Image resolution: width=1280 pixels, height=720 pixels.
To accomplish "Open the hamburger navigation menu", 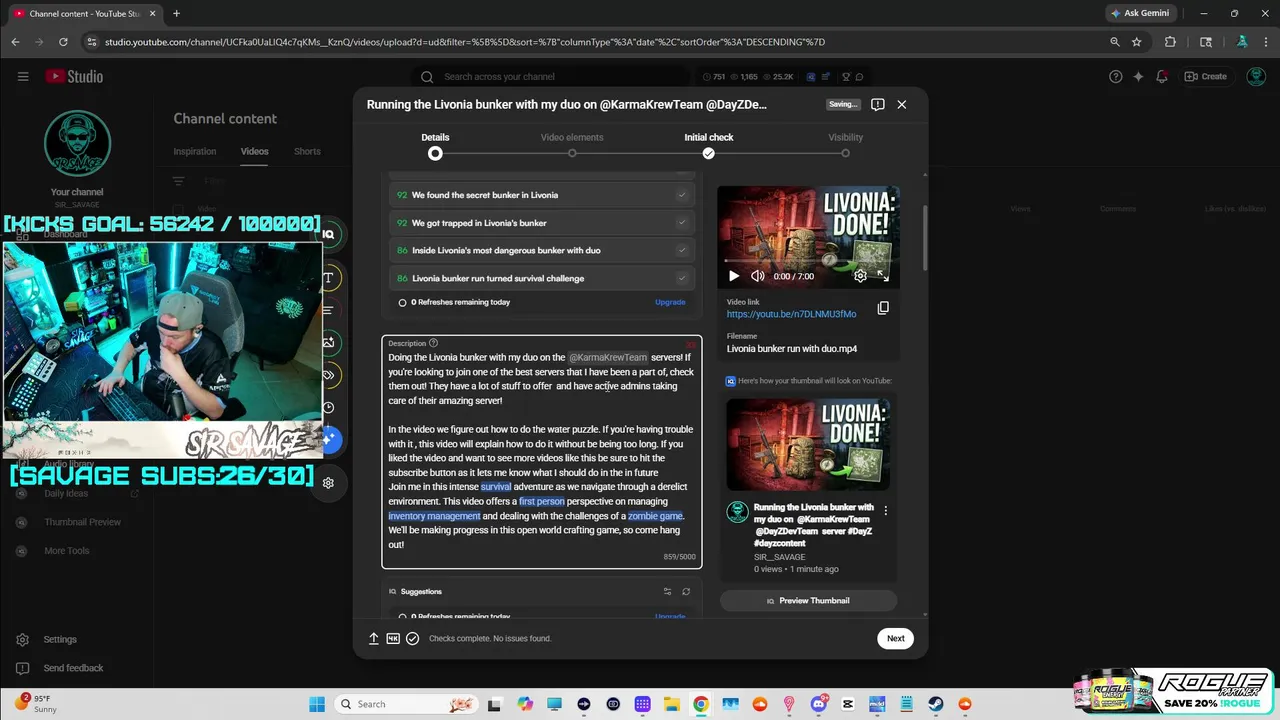I will pyautogui.click(x=23, y=76).
